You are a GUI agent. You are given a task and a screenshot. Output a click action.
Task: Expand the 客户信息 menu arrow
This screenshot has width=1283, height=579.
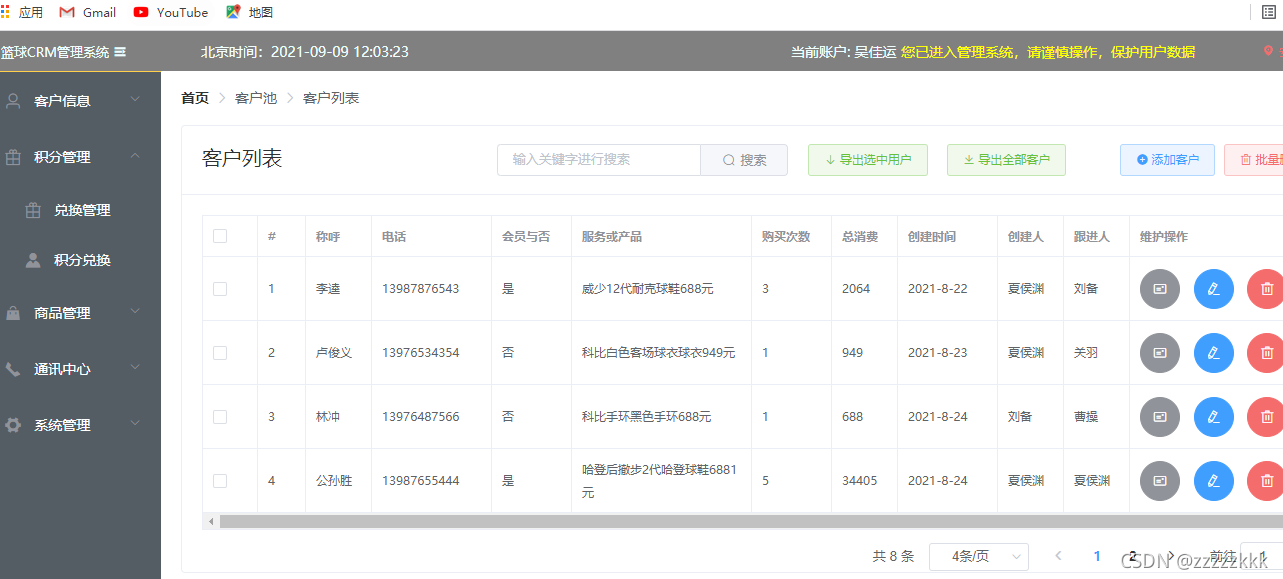pyautogui.click(x=135, y=100)
